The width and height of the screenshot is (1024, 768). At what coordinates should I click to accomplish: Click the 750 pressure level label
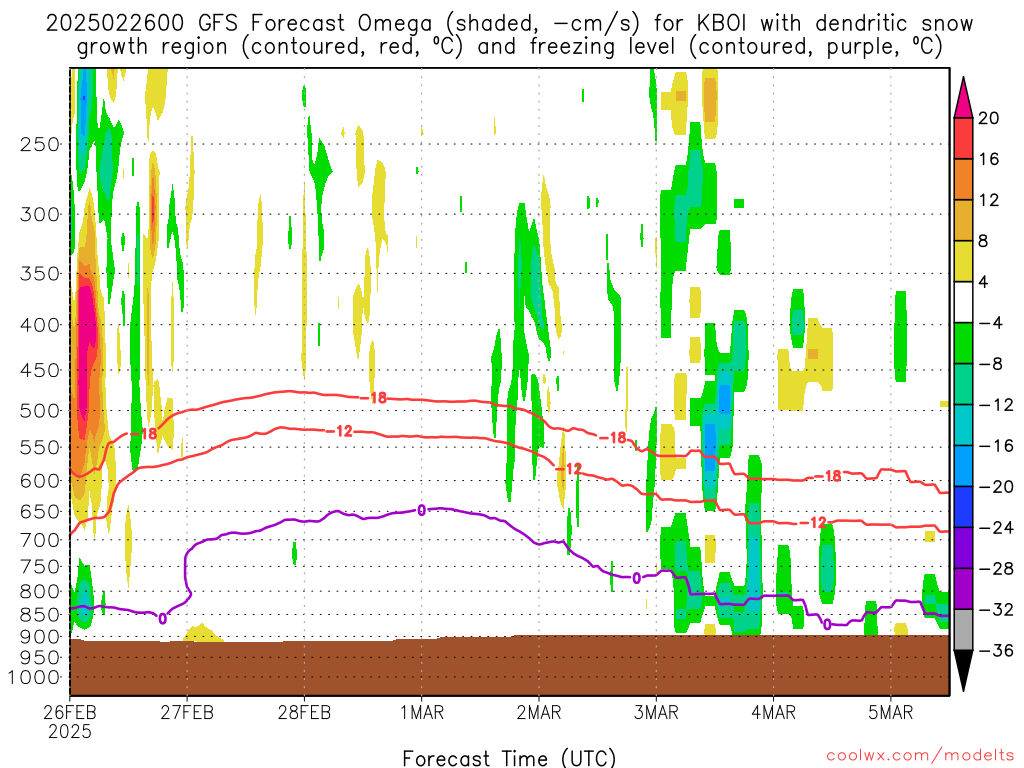[40, 567]
